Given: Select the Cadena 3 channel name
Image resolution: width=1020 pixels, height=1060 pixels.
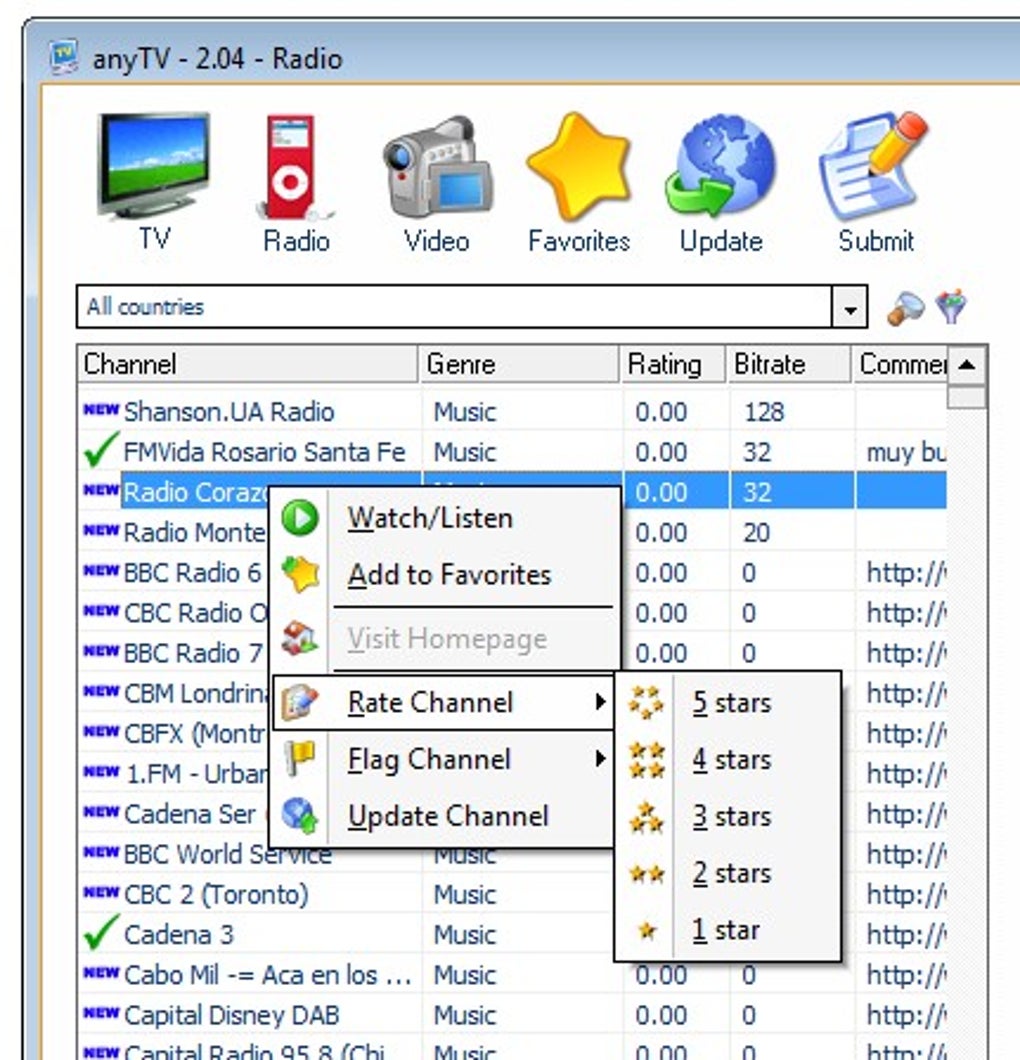Looking at the screenshot, I should 178,935.
